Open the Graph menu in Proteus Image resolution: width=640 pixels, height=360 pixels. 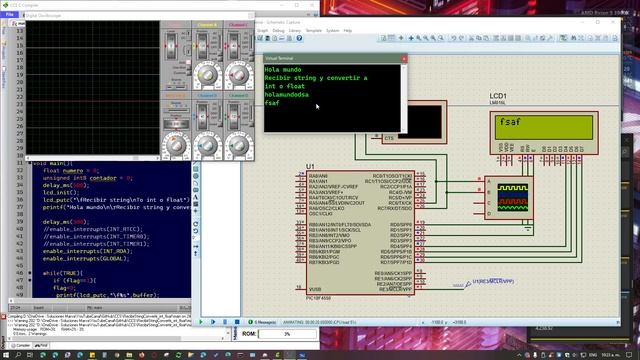(x=262, y=31)
